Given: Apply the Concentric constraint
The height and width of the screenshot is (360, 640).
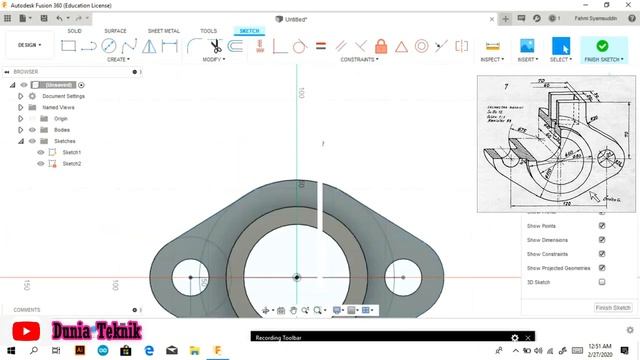Looking at the screenshot, I should point(421,46).
